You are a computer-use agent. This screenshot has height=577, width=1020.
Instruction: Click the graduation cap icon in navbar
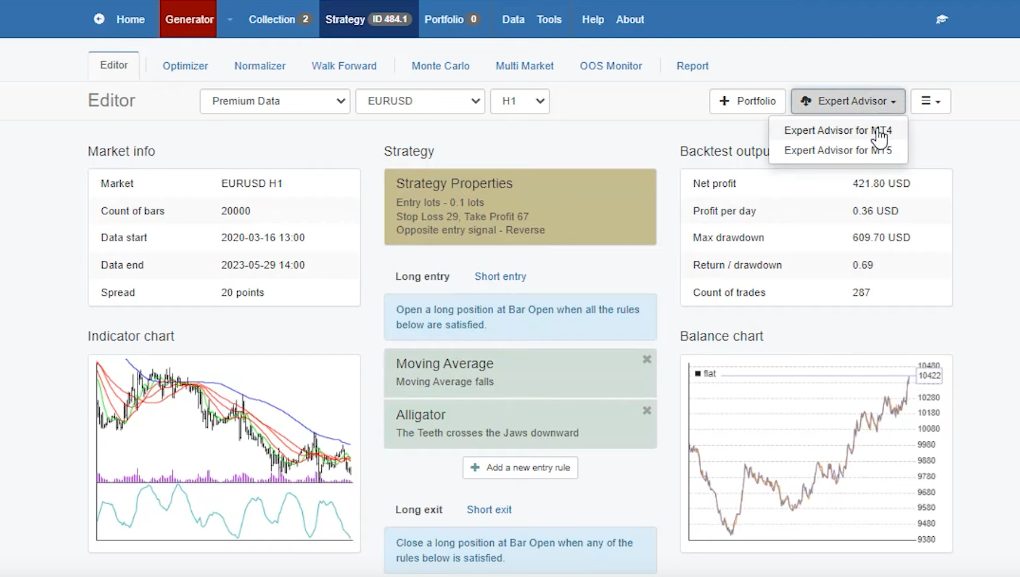pos(941,19)
